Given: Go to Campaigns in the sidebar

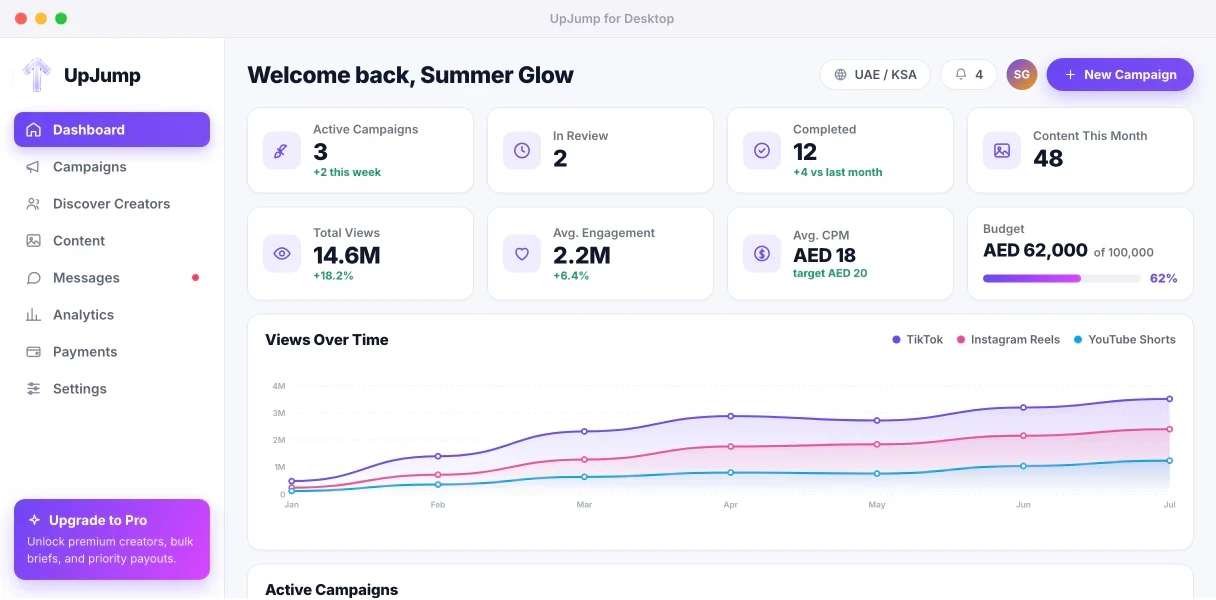Looking at the screenshot, I should [x=112, y=167].
